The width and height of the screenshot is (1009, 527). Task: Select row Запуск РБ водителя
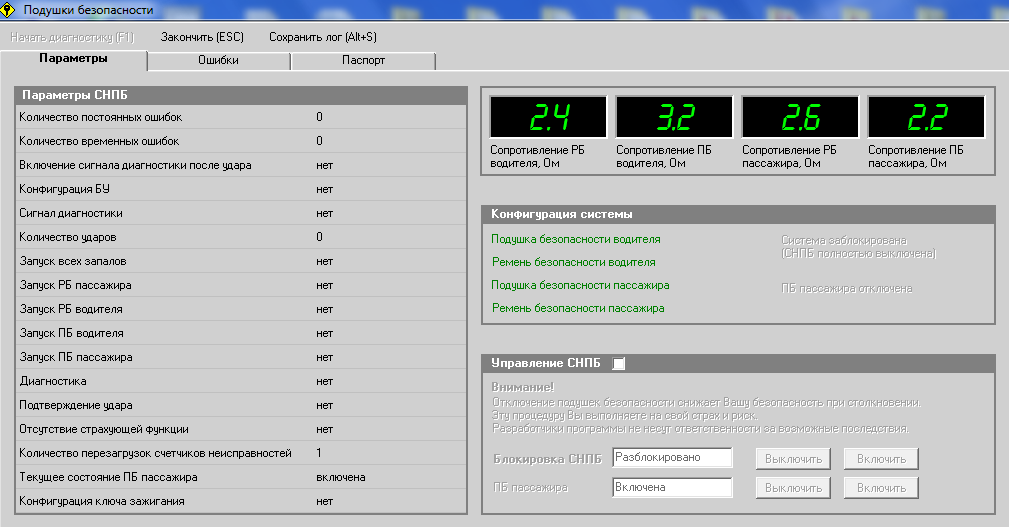pyautogui.click(x=241, y=309)
